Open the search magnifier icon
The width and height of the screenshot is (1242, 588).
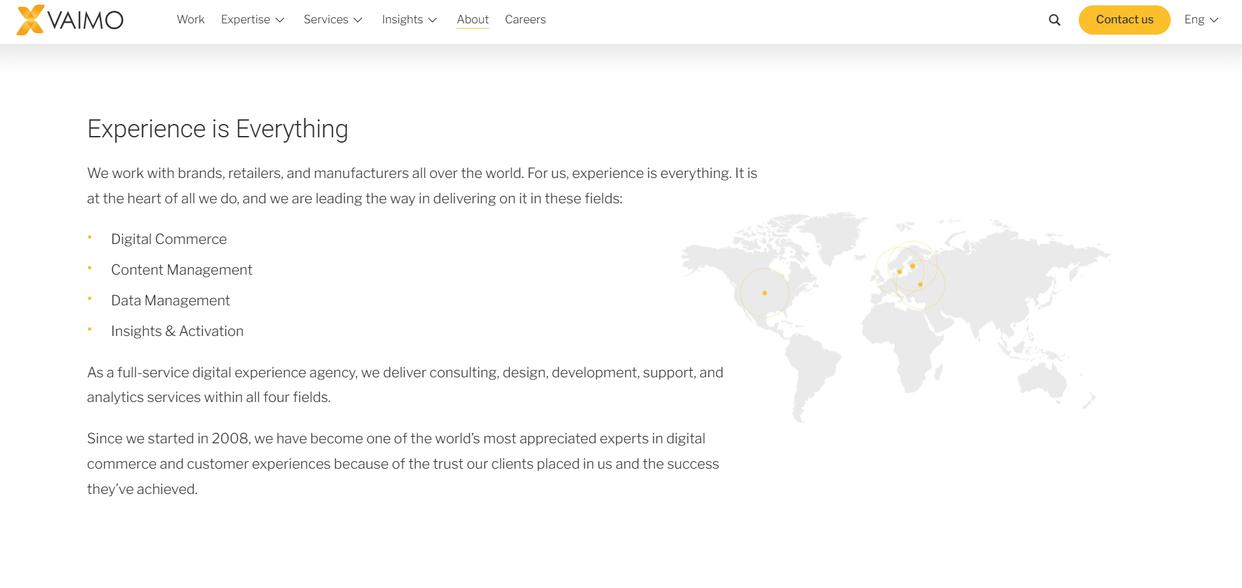point(1054,20)
